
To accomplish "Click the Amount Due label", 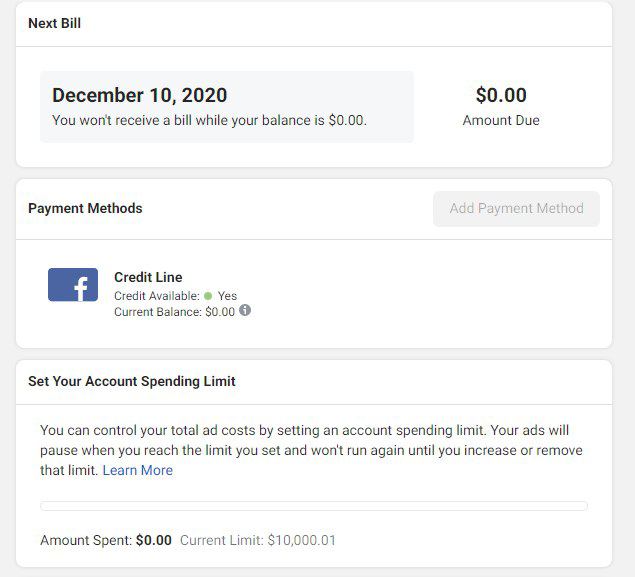I will coord(501,120).
